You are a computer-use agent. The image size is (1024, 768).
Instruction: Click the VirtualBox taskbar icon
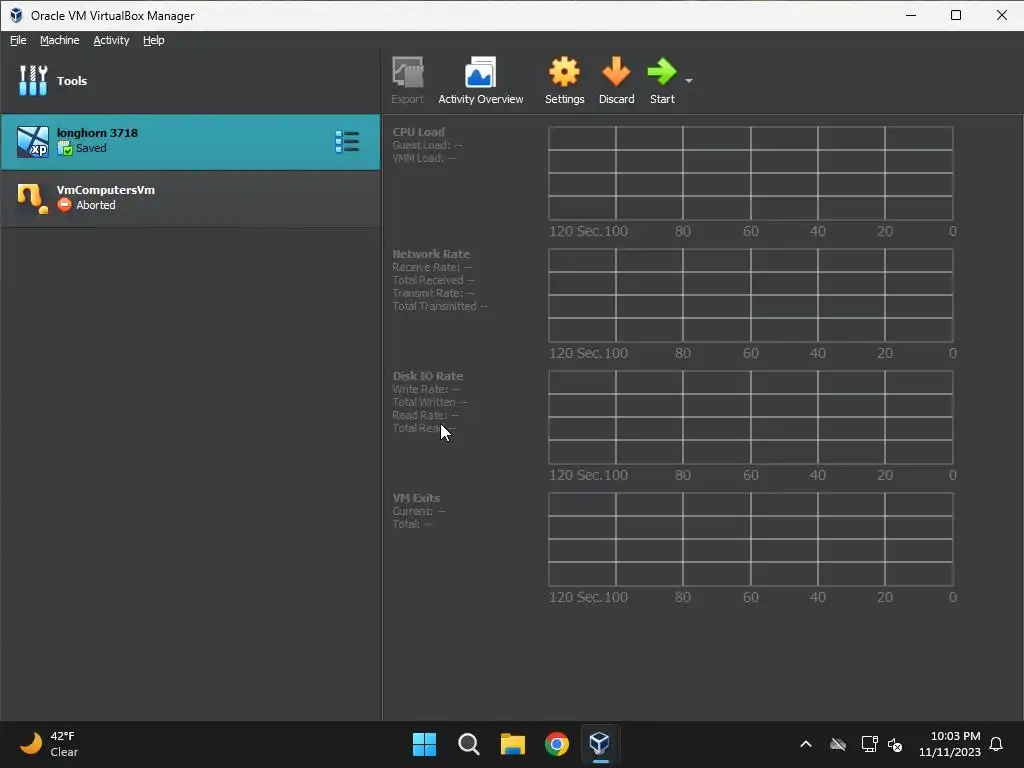[x=600, y=744]
